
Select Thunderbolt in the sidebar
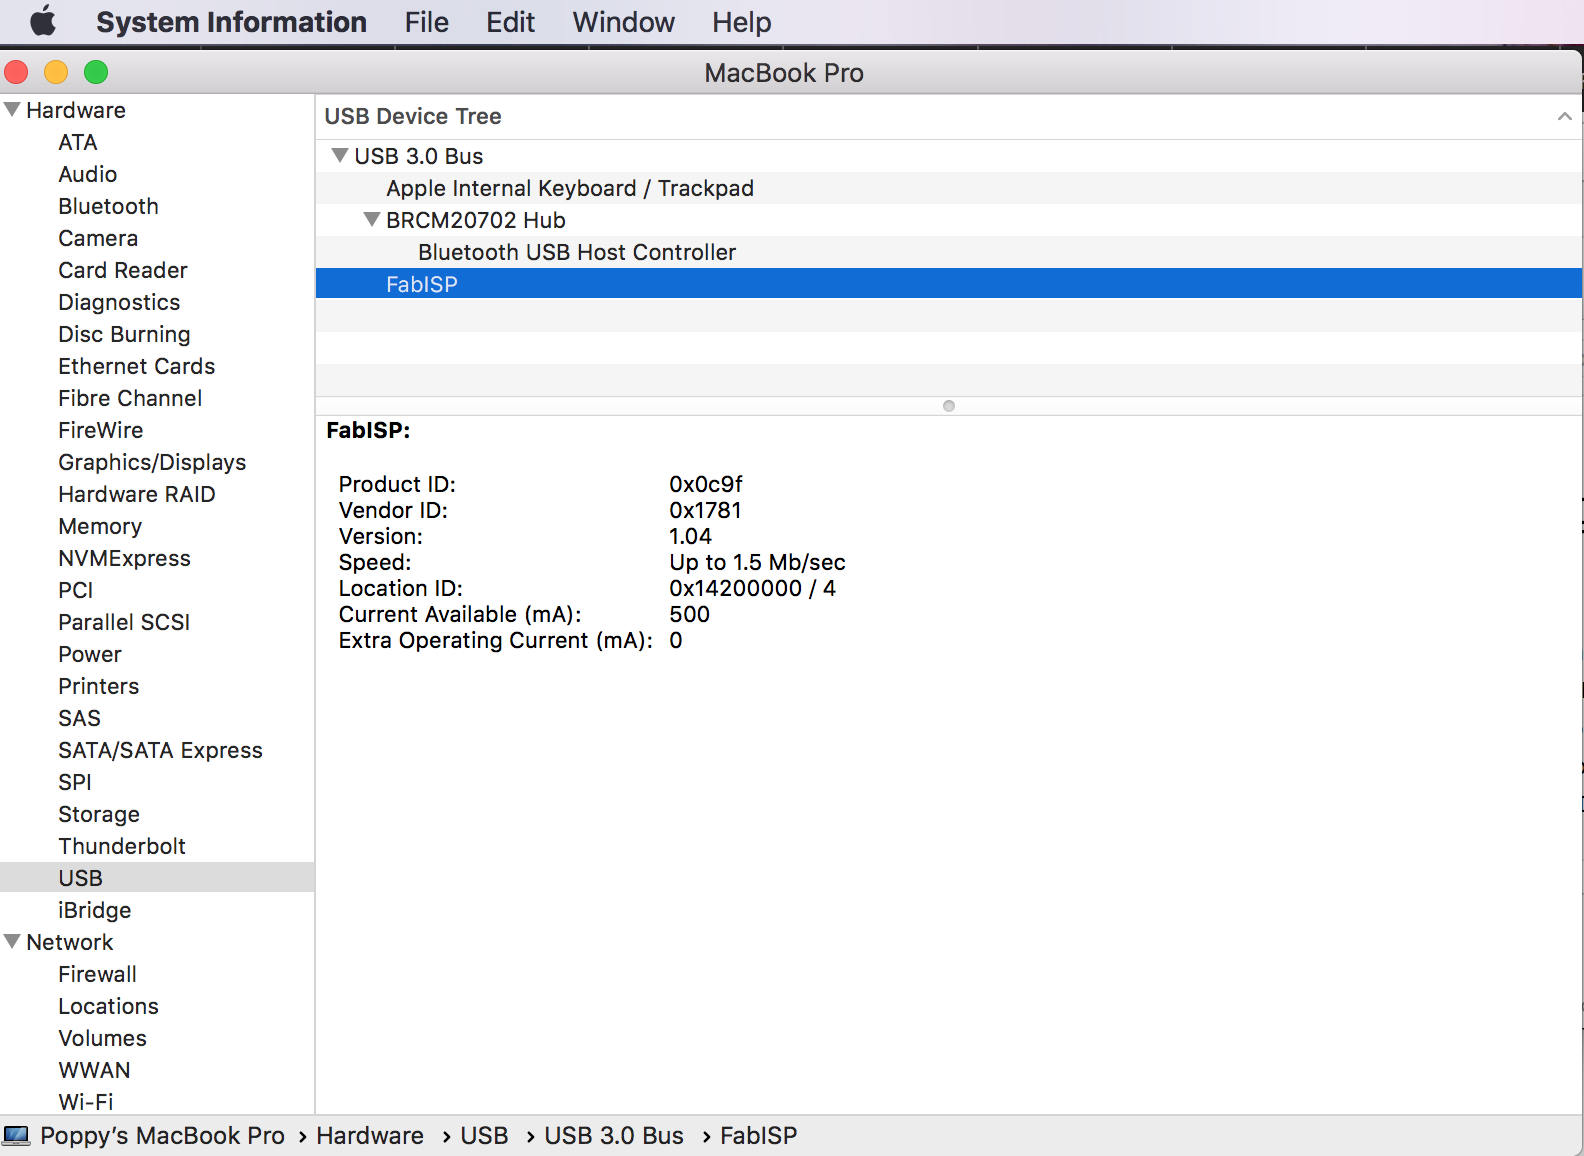pos(122,846)
